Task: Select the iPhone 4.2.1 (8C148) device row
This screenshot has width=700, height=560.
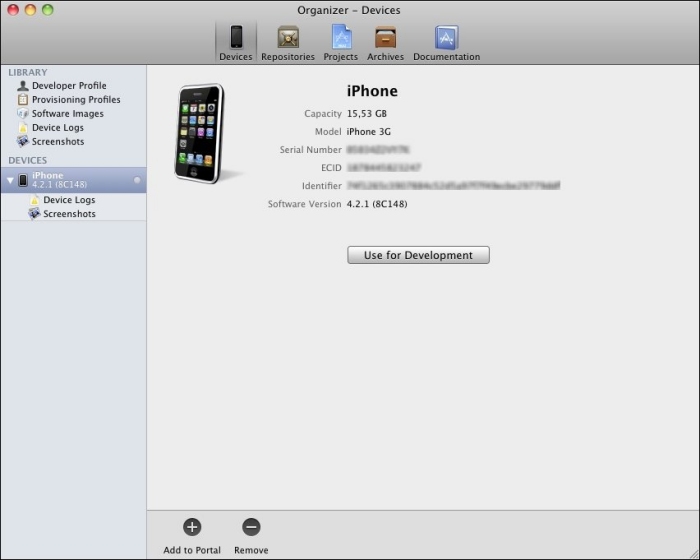Action: click(x=73, y=180)
